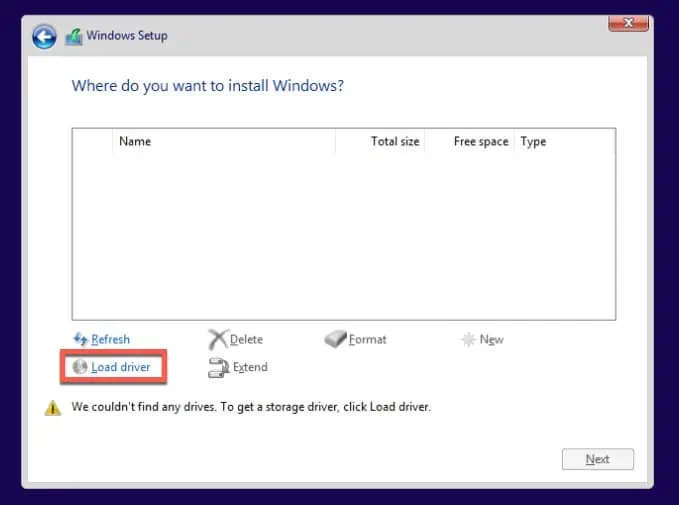Click the New starburst icon
Viewport: 679px width, 505px height.
coord(467,340)
